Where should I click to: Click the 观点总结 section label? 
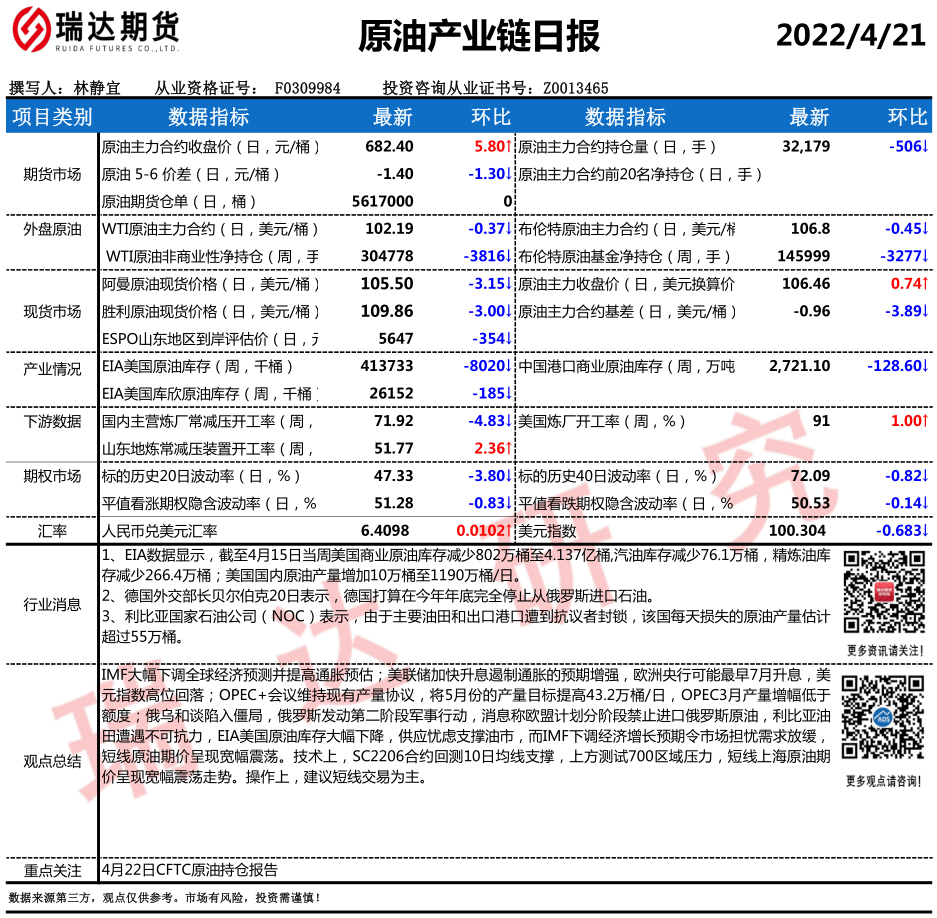click(x=52, y=761)
